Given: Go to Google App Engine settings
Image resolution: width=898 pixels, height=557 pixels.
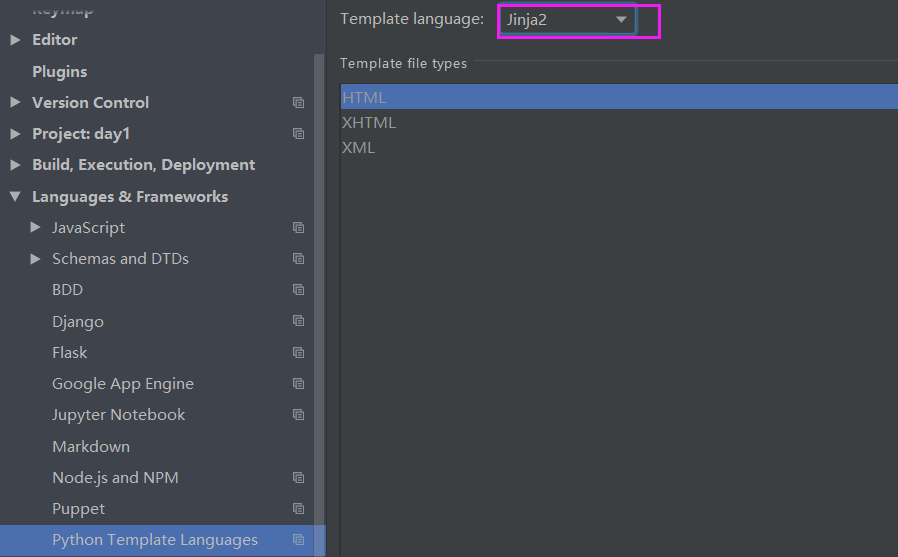Looking at the screenshot, I should 123,384.
